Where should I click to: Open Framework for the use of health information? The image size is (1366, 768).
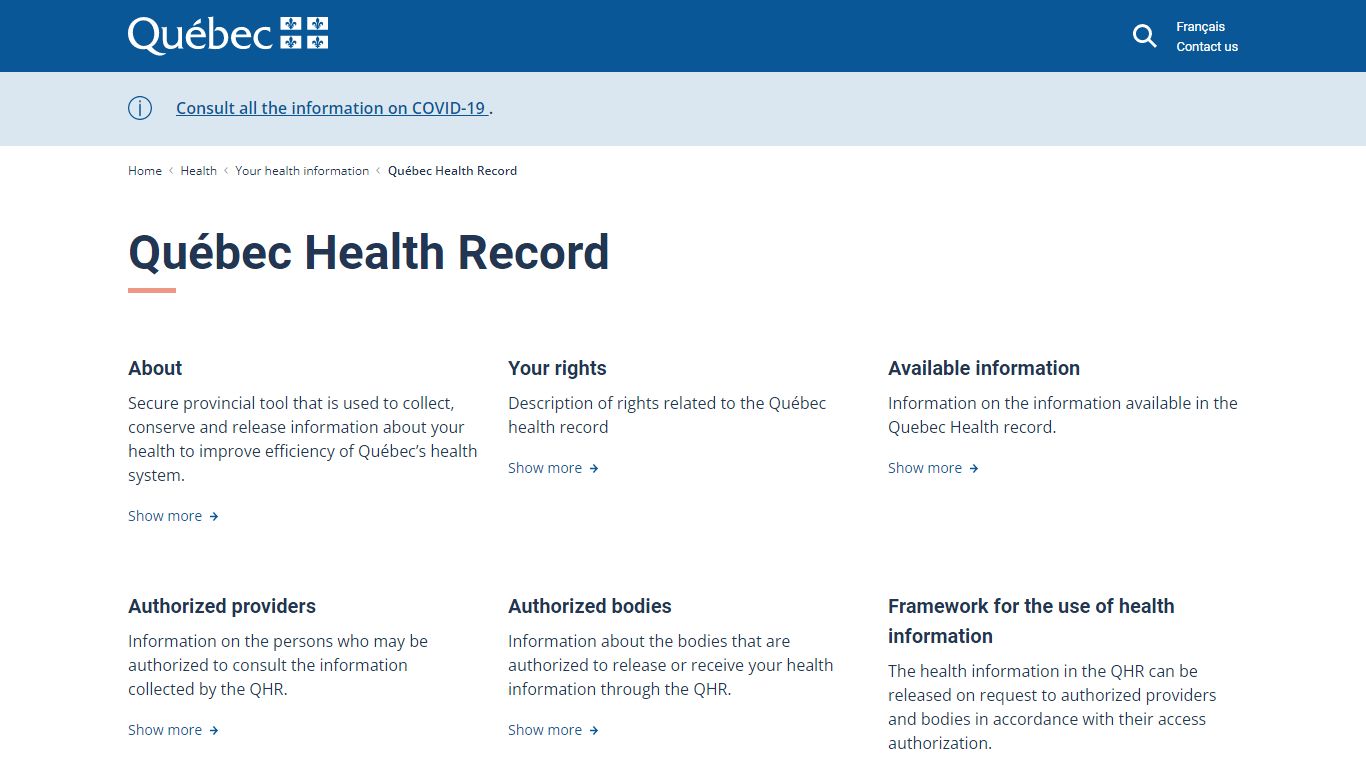click(x=1031, y=621)
